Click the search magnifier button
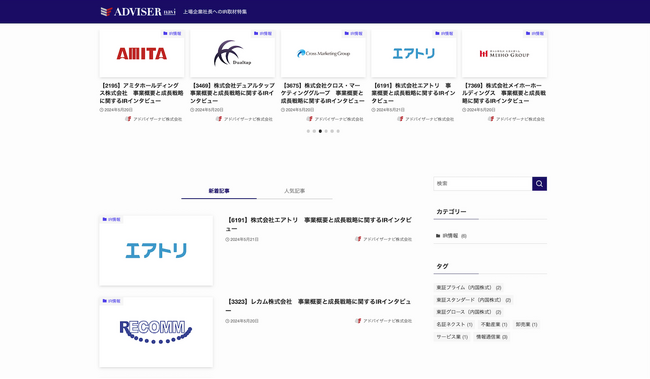This screenshot has height=379, width=650. tap(539, 184)
